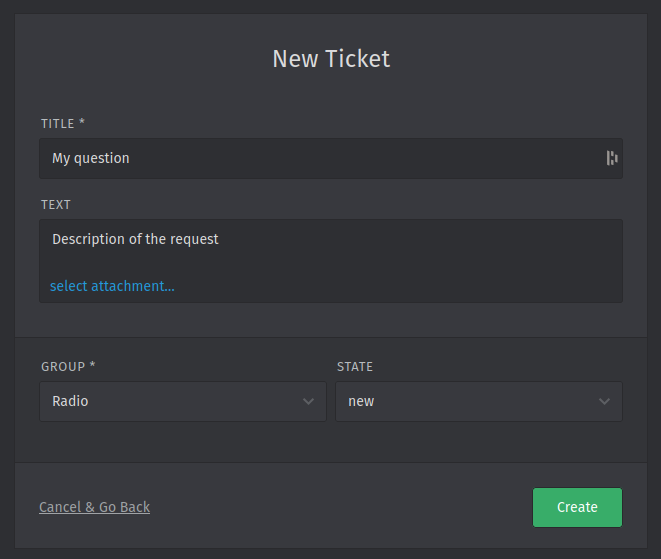
Task: Click the "Cancel & Go Back" link
Action: coord(94,507)
